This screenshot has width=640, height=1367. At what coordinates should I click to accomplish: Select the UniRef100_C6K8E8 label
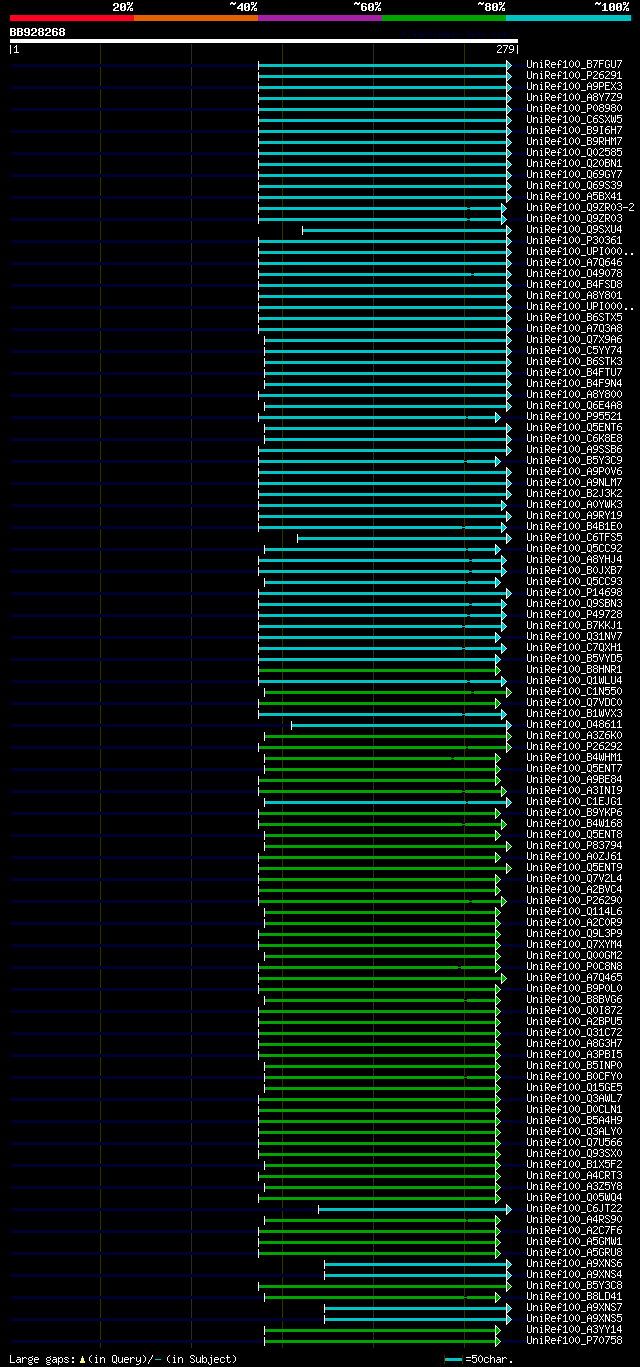click(574, 438)
